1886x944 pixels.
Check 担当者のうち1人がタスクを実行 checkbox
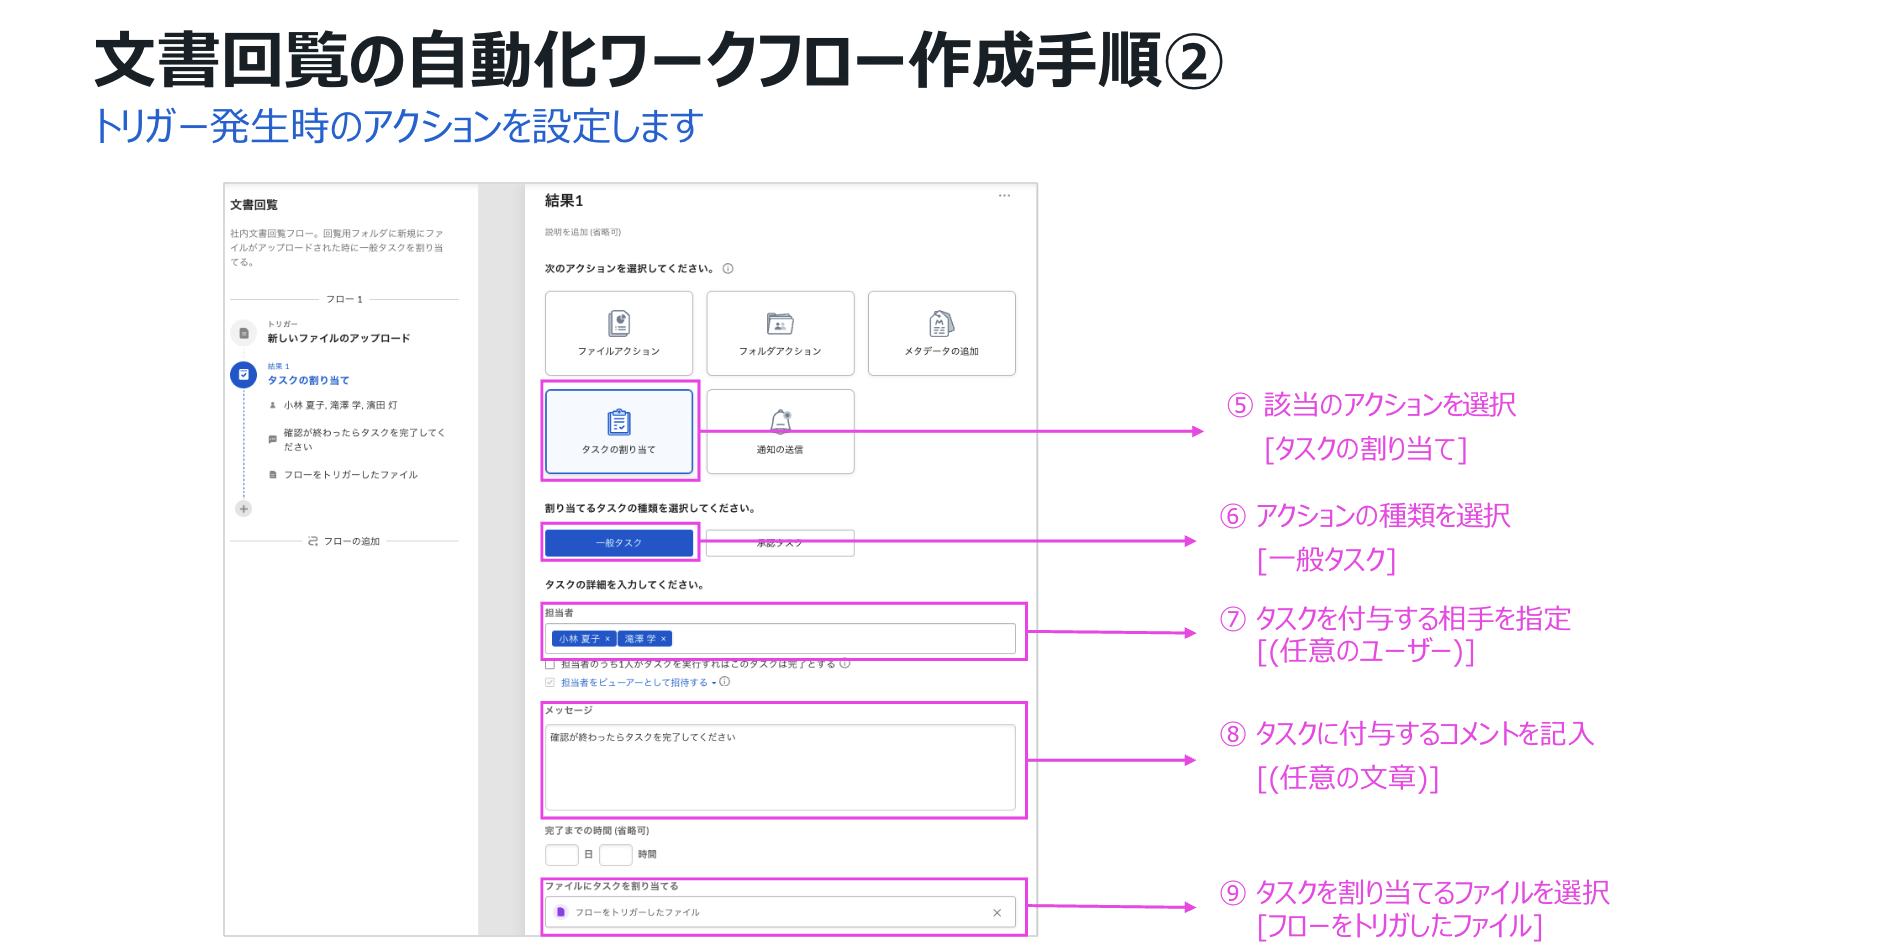[x=550, y=664]
